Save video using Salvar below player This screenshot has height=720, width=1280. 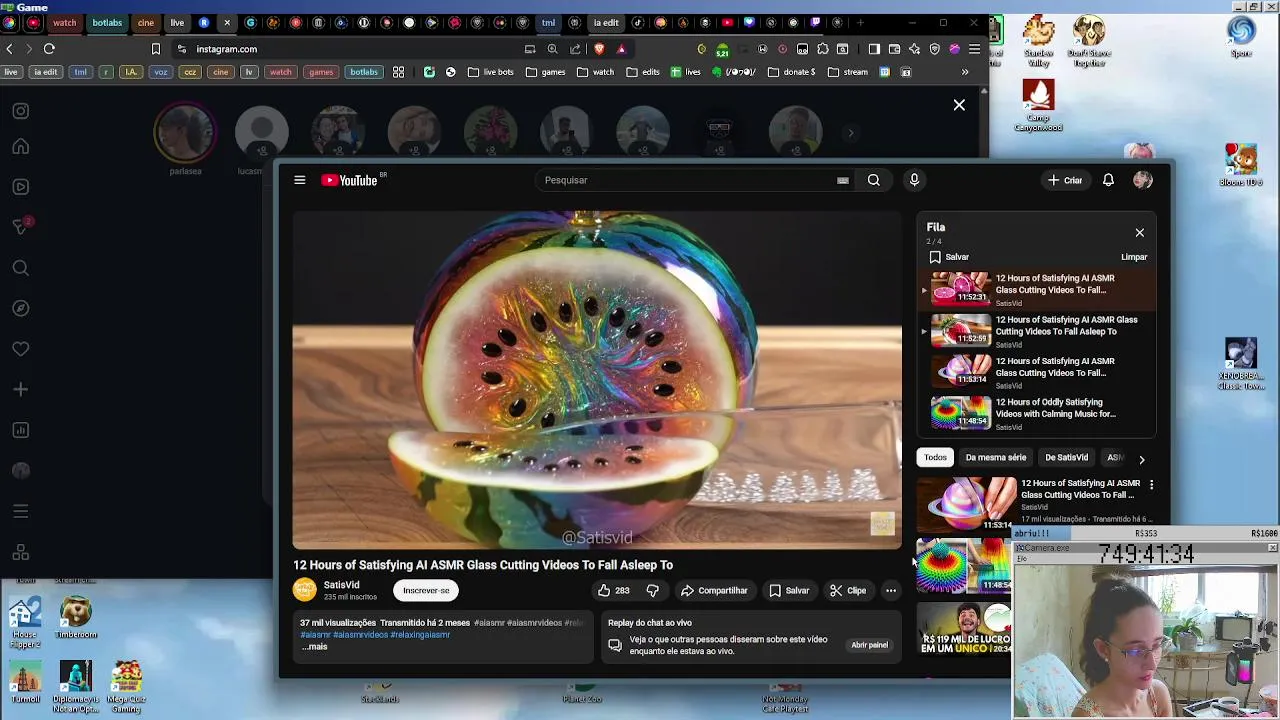point(789,590)
